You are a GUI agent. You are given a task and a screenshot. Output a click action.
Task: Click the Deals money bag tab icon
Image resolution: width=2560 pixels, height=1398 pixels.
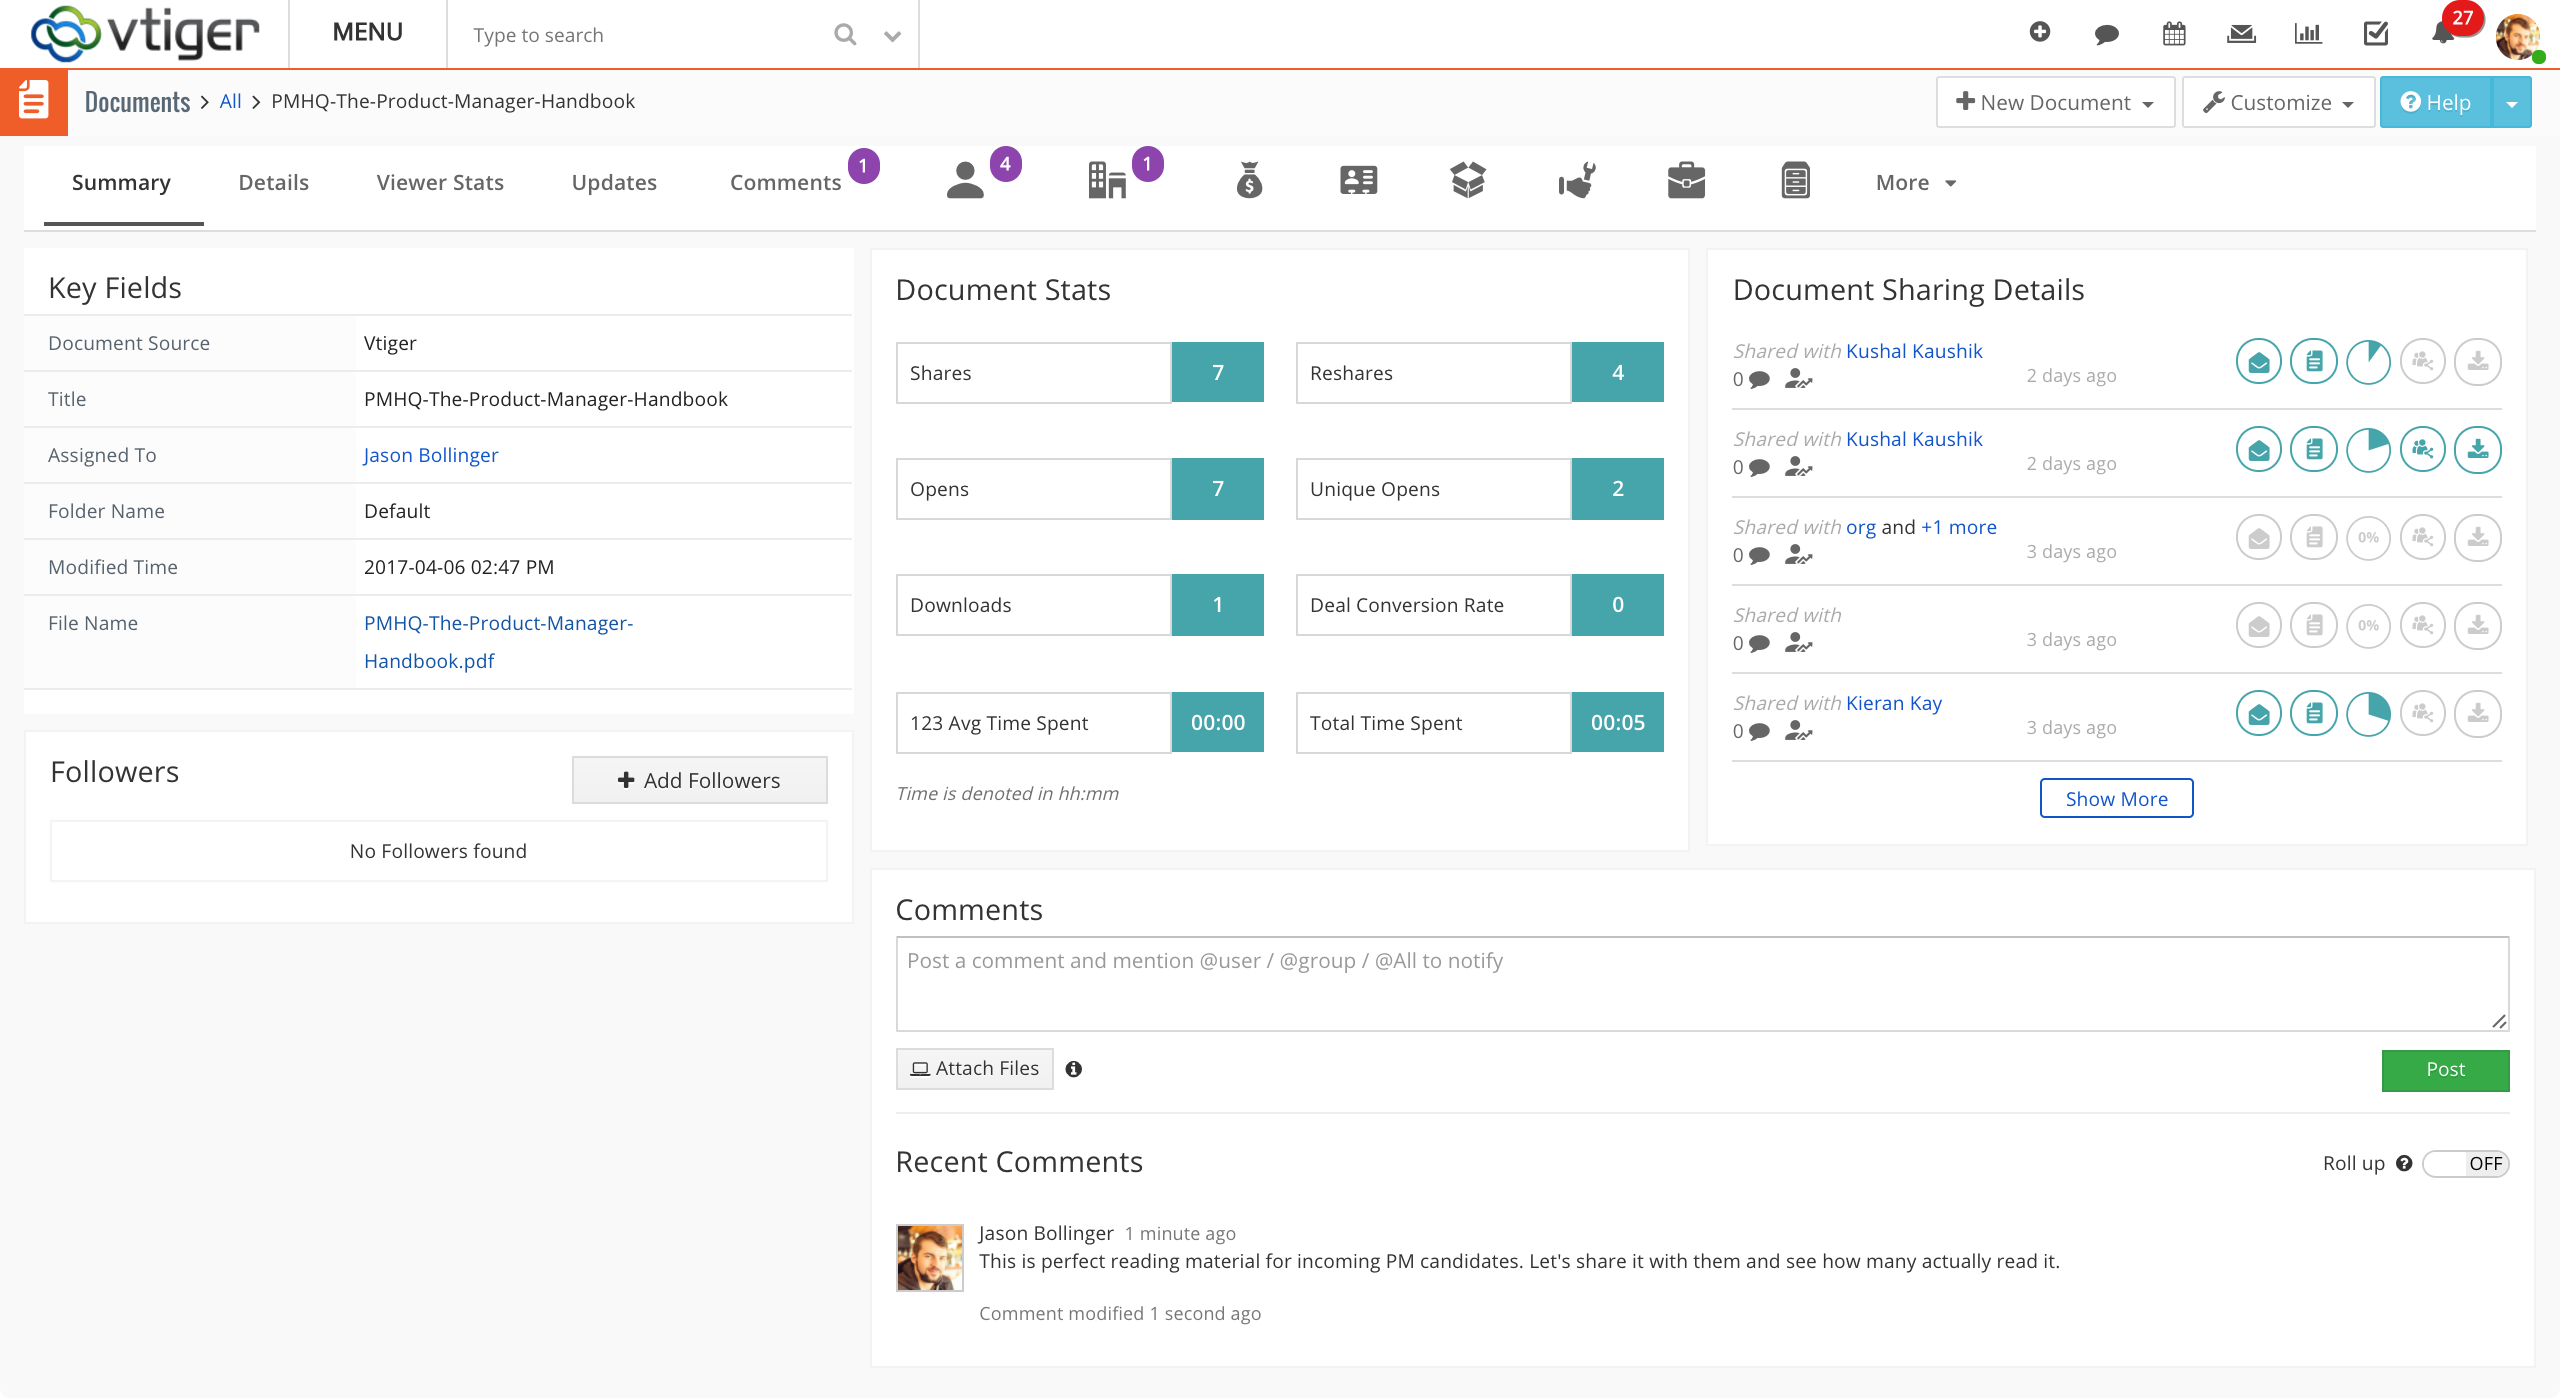coord(1250,181)
